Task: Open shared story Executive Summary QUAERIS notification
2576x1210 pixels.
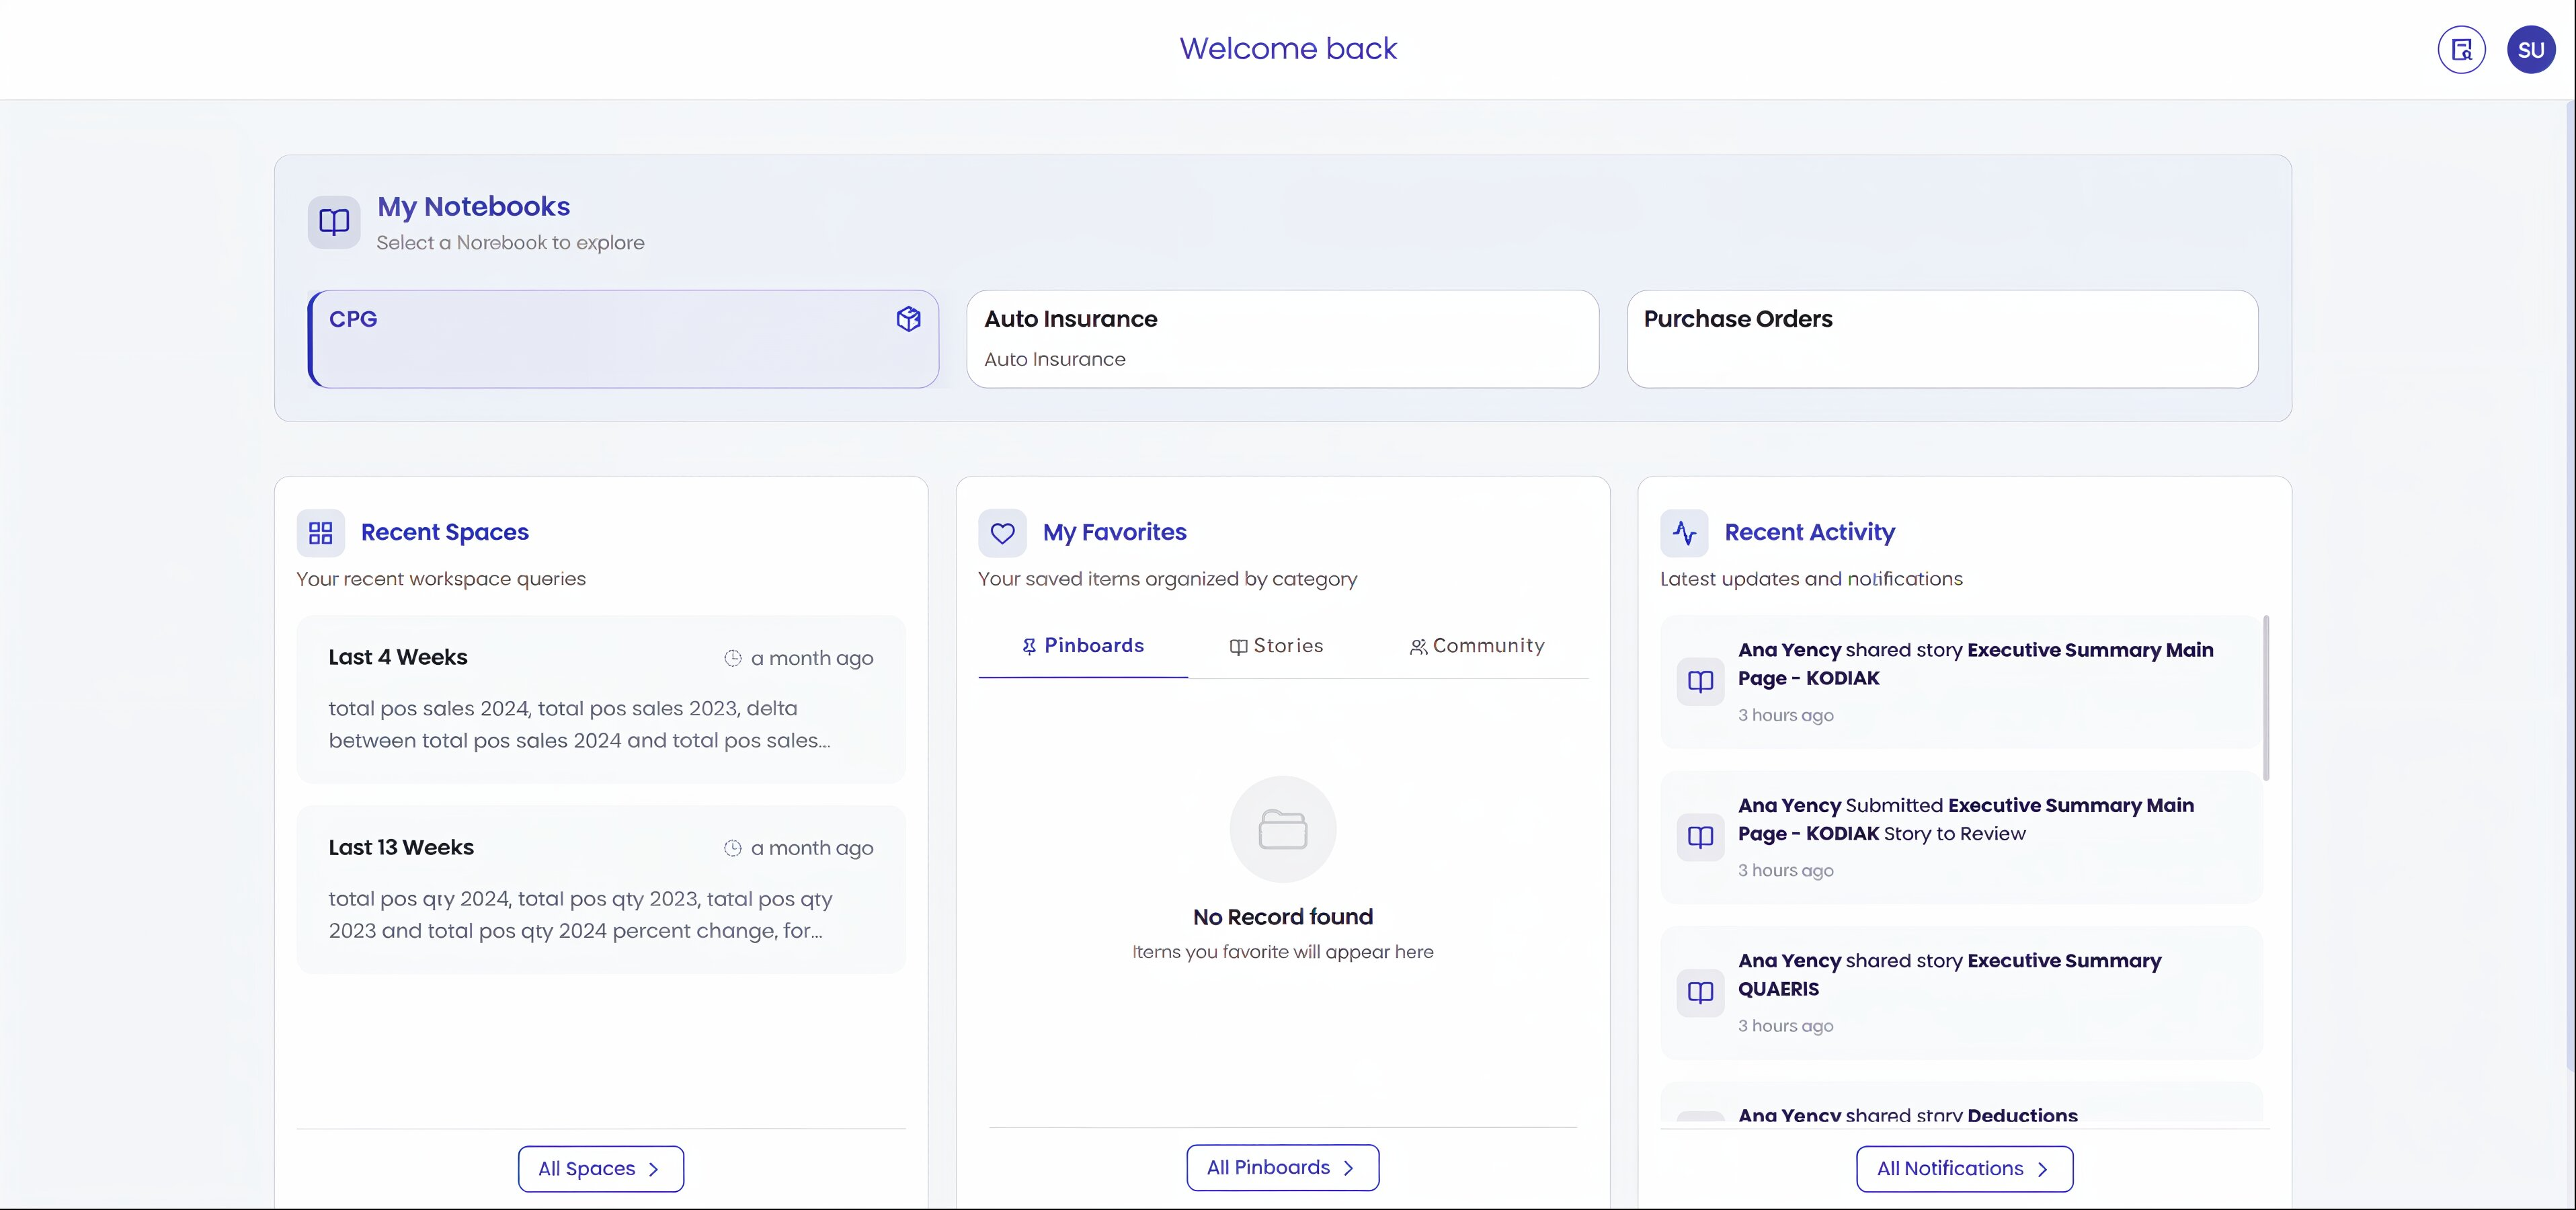Action: point(1961,992)
